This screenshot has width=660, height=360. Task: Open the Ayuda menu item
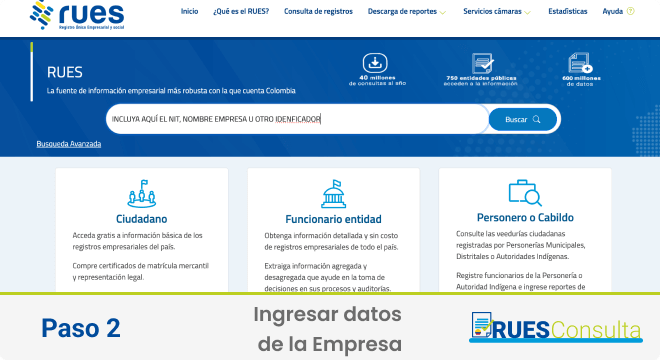pos(612,11)
